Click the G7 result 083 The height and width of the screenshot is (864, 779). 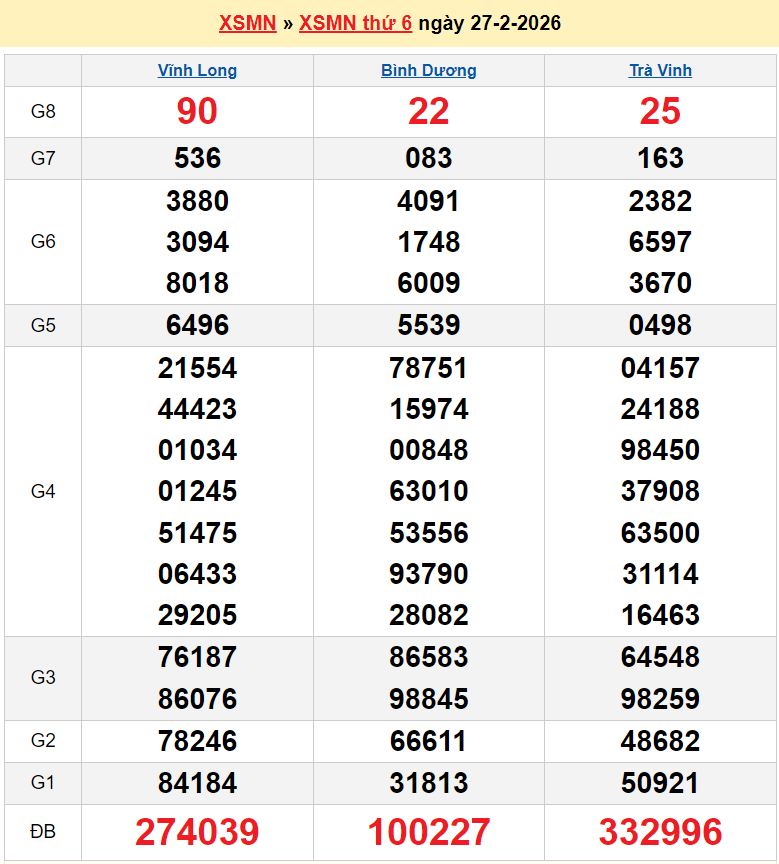428,158
